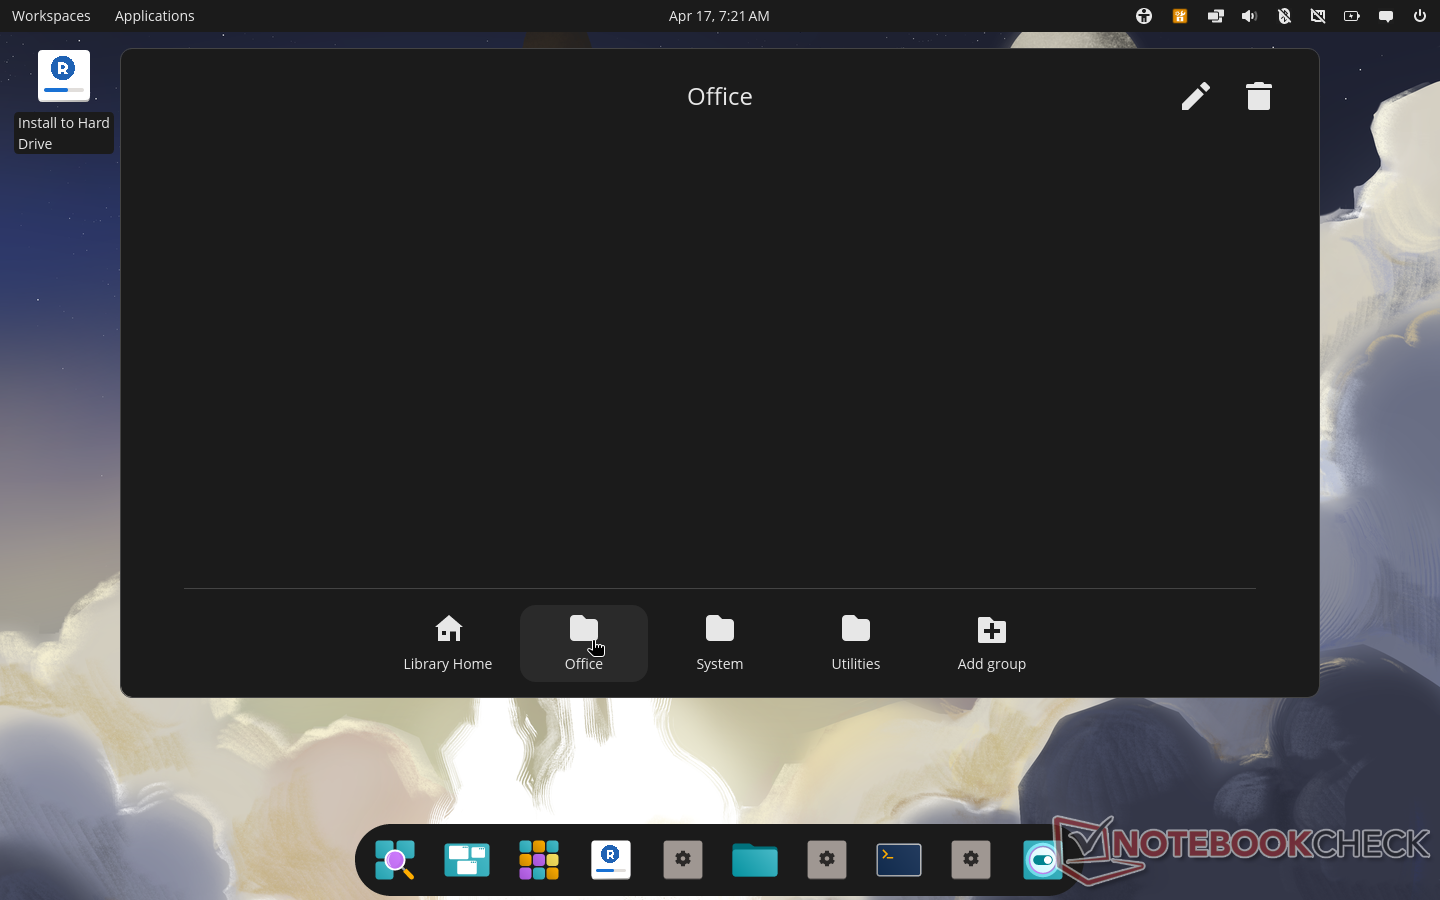Expand the sound volume applet
Image resolution: width=1440 pixels, height=900 pixels.
1249,16
